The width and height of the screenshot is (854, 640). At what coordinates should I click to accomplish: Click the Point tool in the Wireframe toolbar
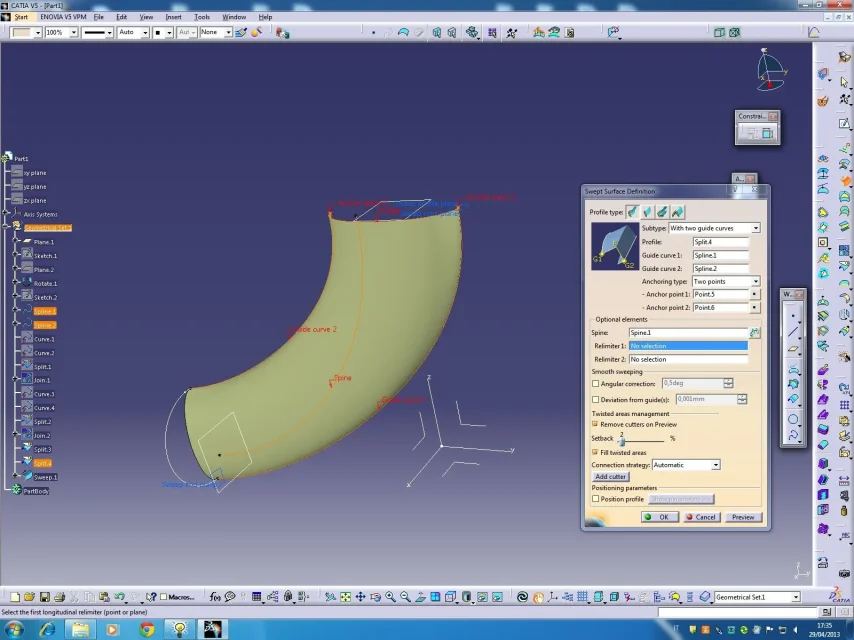tap(793, 316)
